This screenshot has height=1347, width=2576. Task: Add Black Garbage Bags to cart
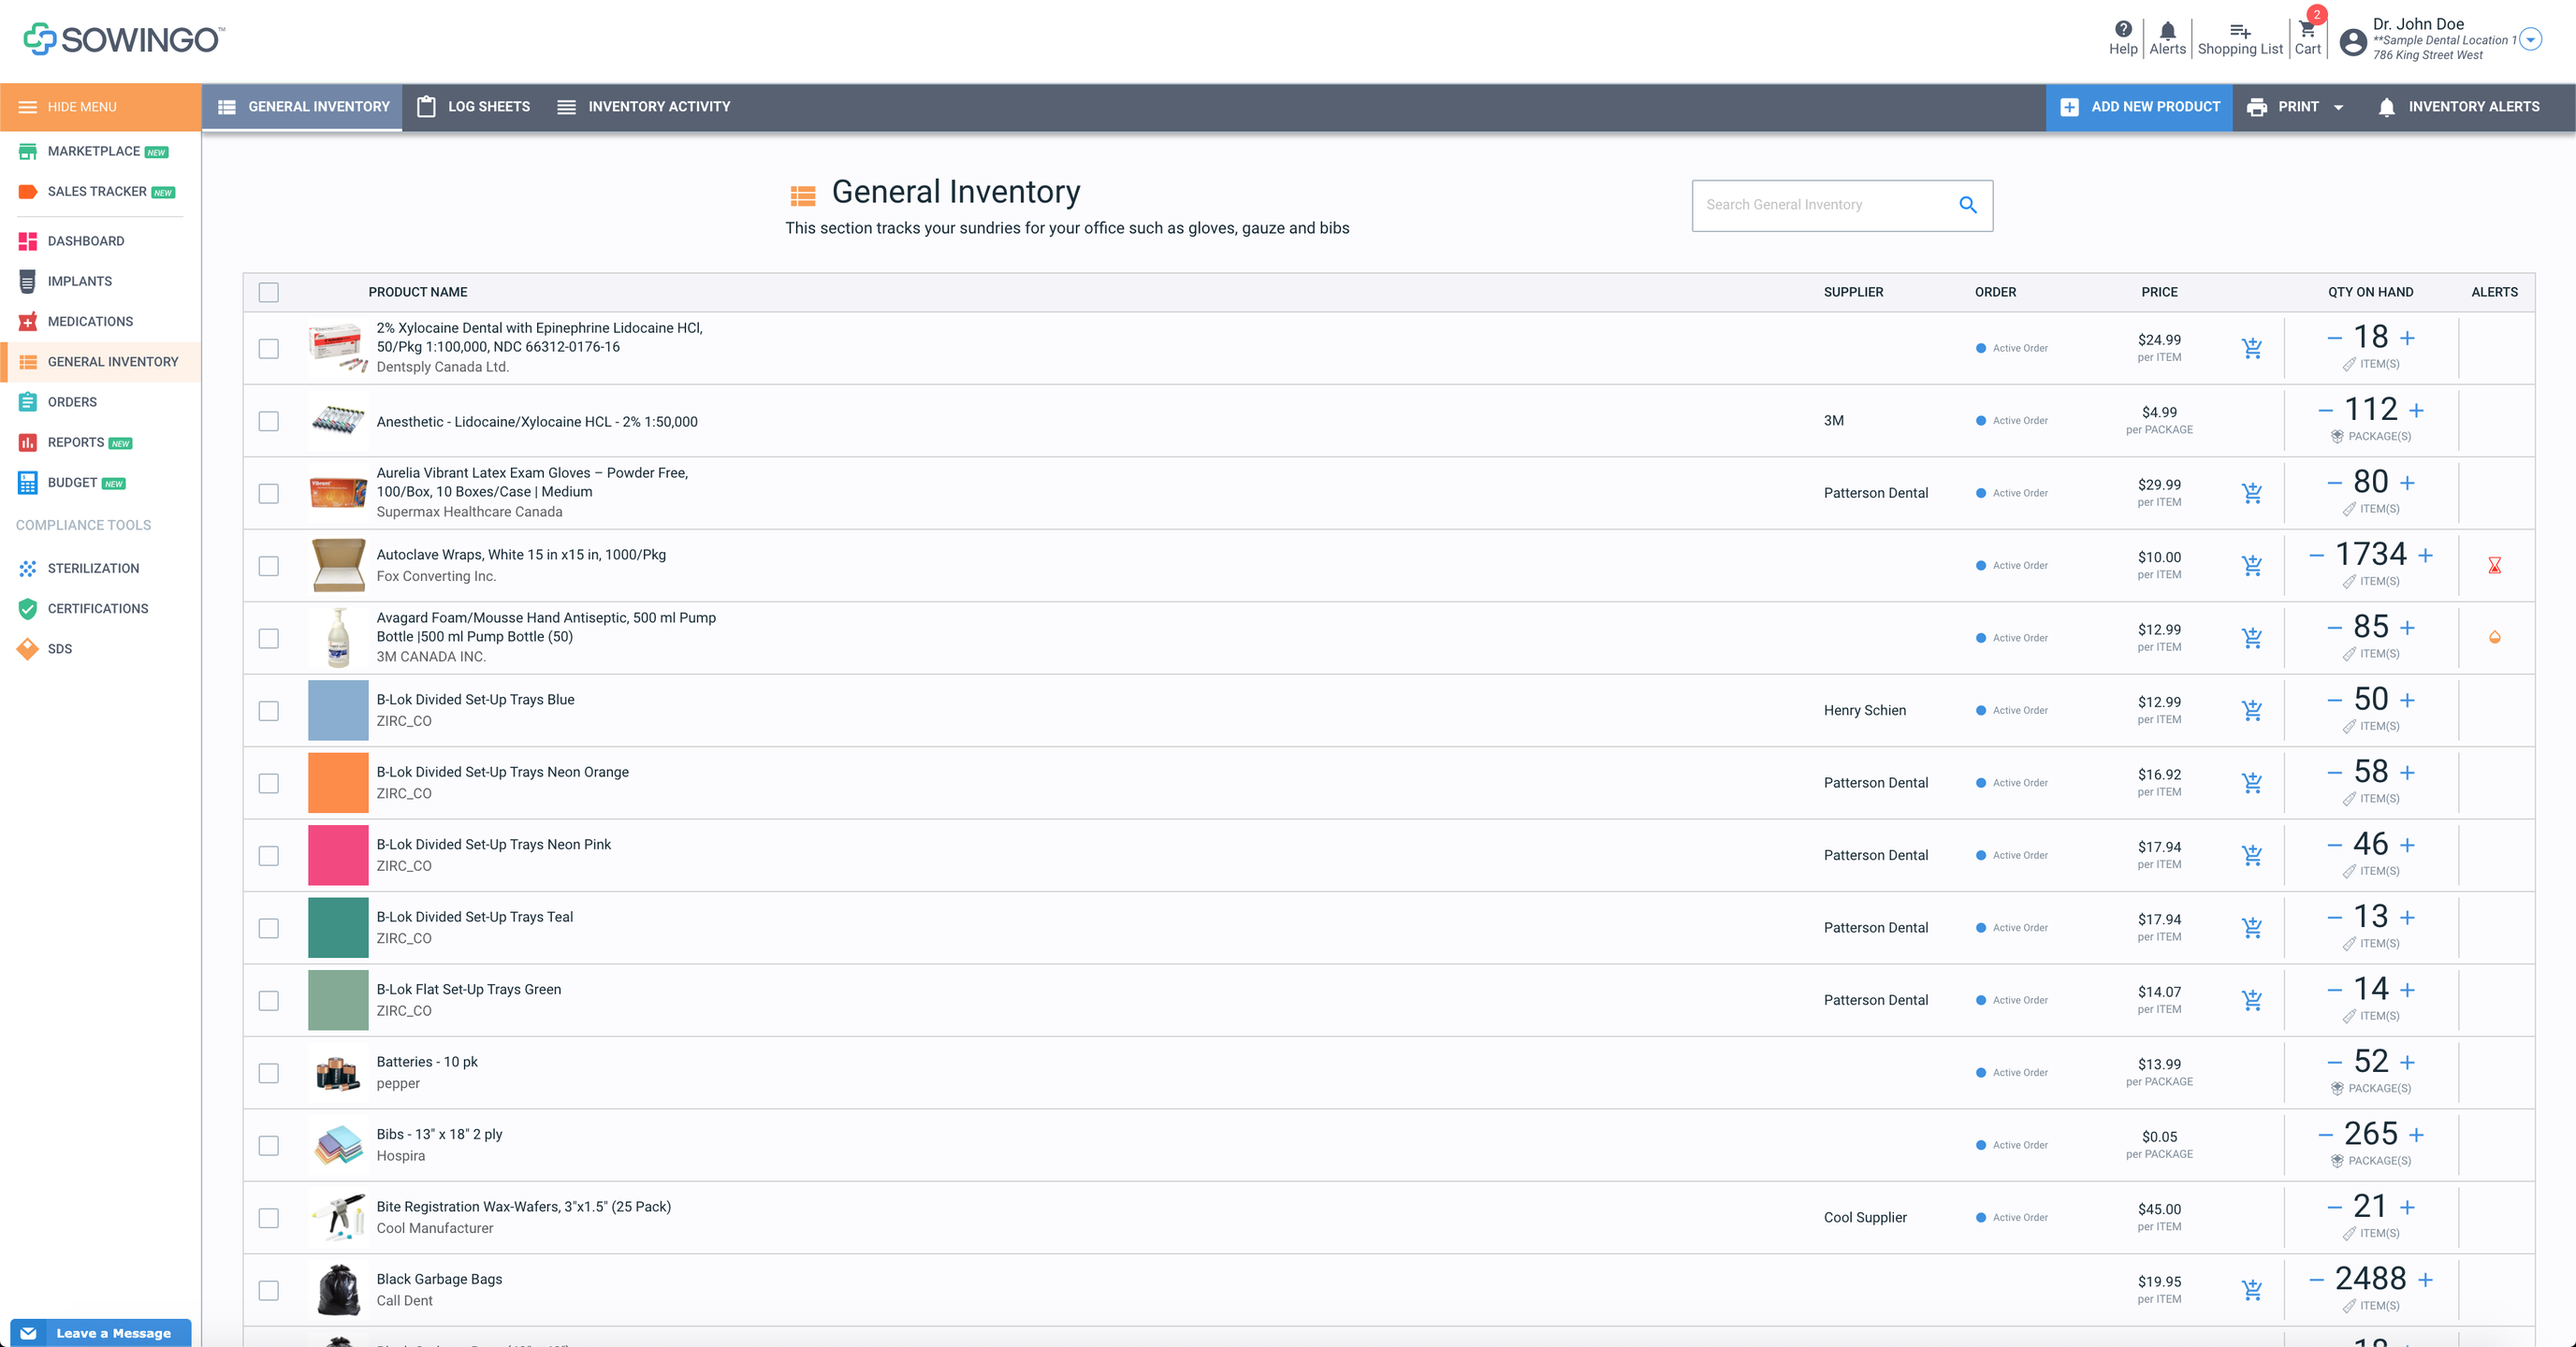click(2251, 1290)
